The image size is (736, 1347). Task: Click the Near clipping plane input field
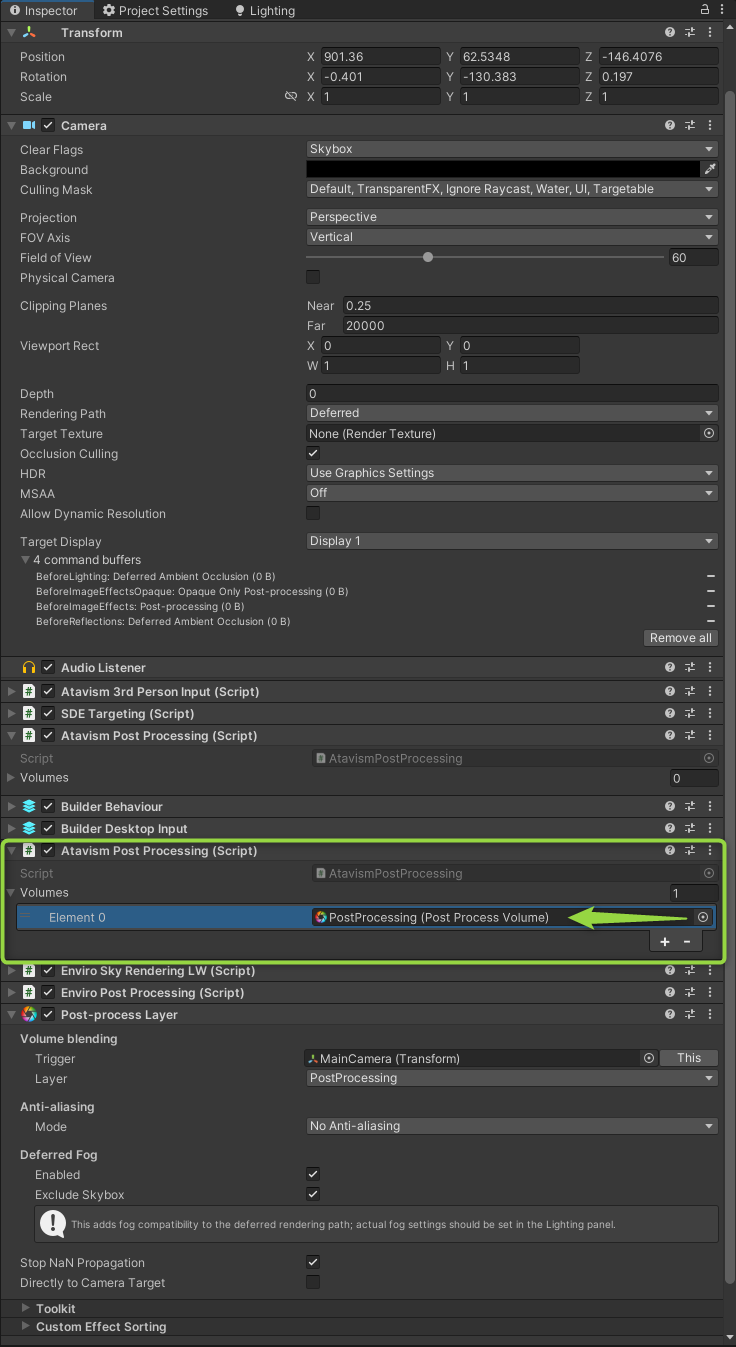click(x=530, y=305)
